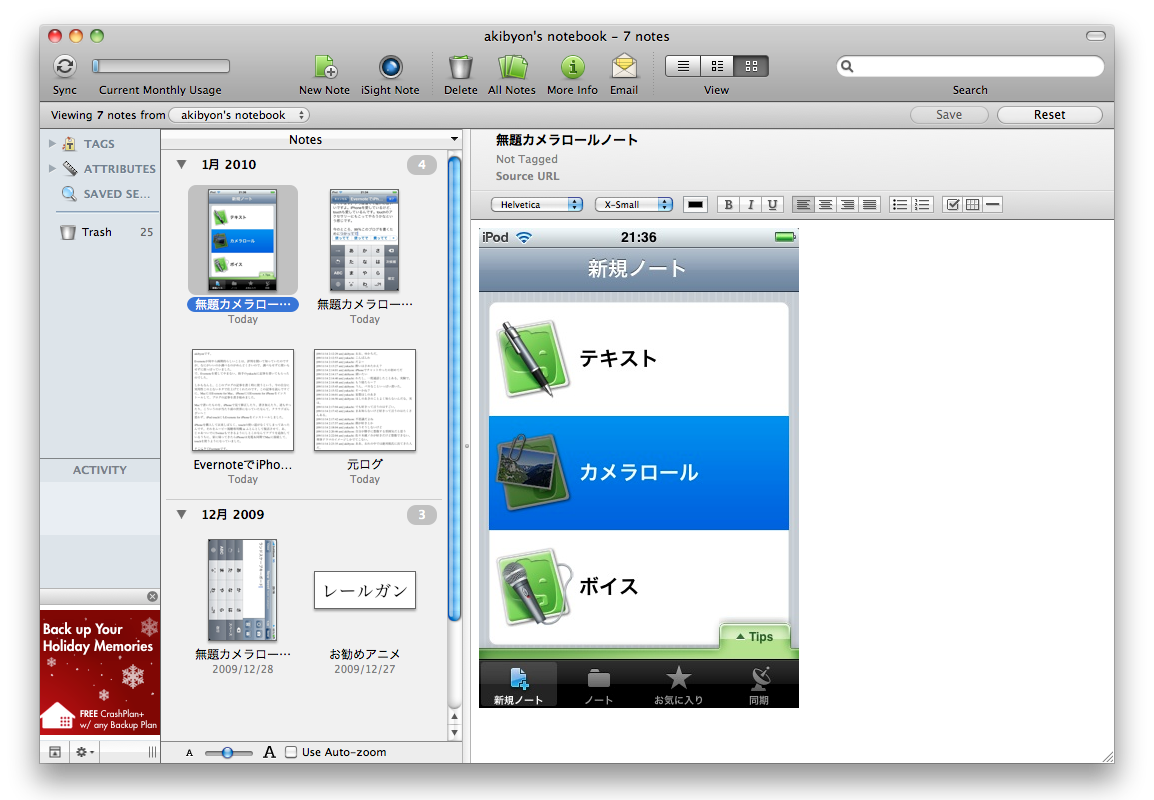
Task: Open the X-Small font size dropdown
Action: tap(634, 205)
